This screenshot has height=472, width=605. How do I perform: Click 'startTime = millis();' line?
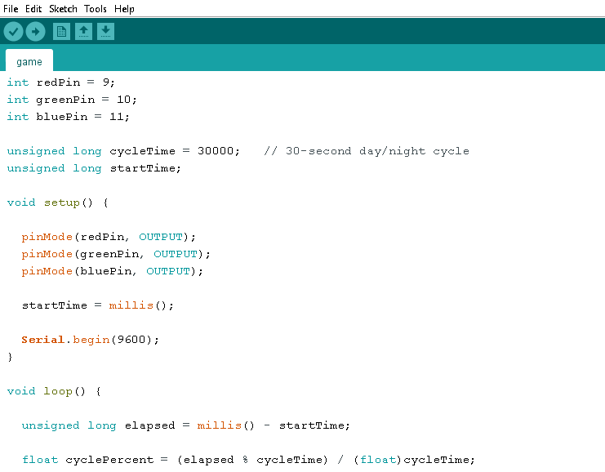98,305
